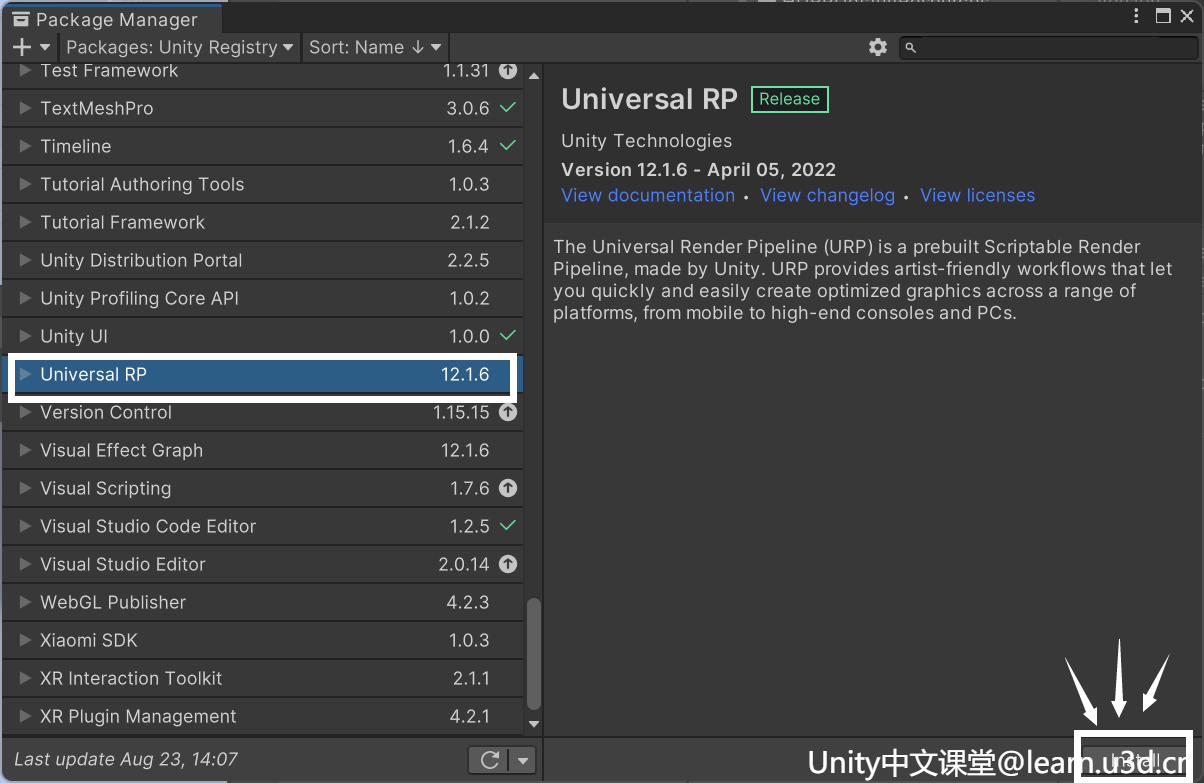Expand the Test Framework package versions
Viewport: 1204px width, 783px height.
[x=26, y=70]
